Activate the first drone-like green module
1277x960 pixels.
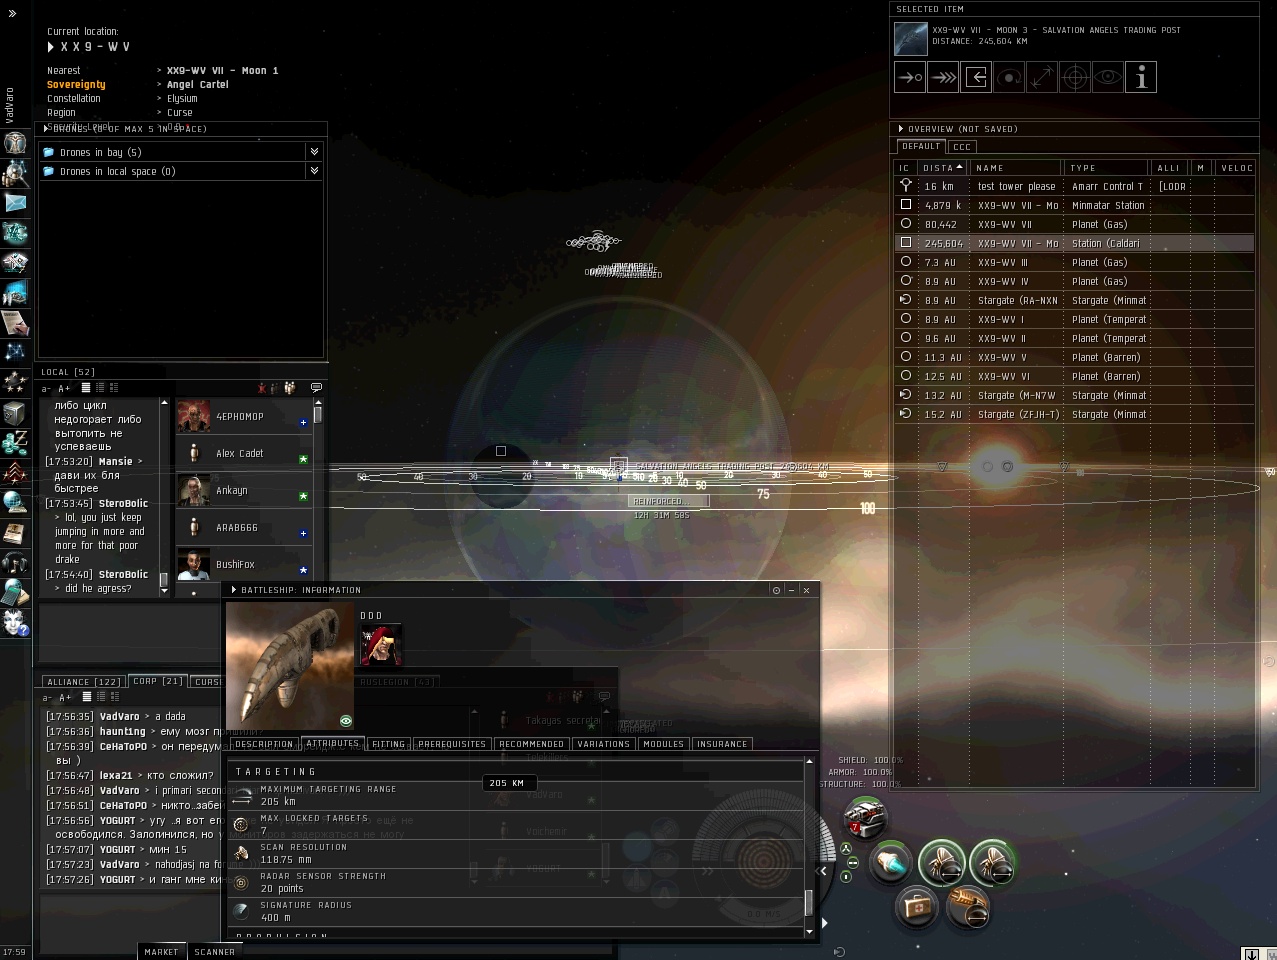click(941, 863)
